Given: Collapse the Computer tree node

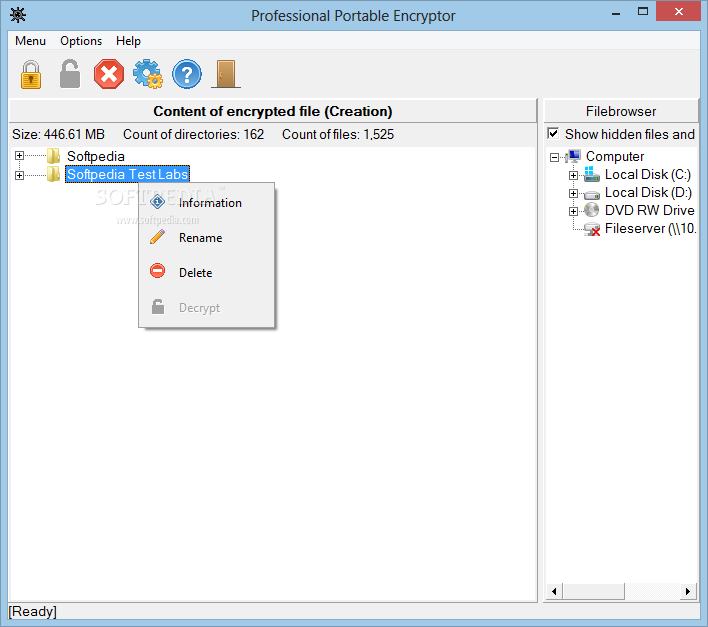Looking at the screenshot, I should tap(554, 157).
